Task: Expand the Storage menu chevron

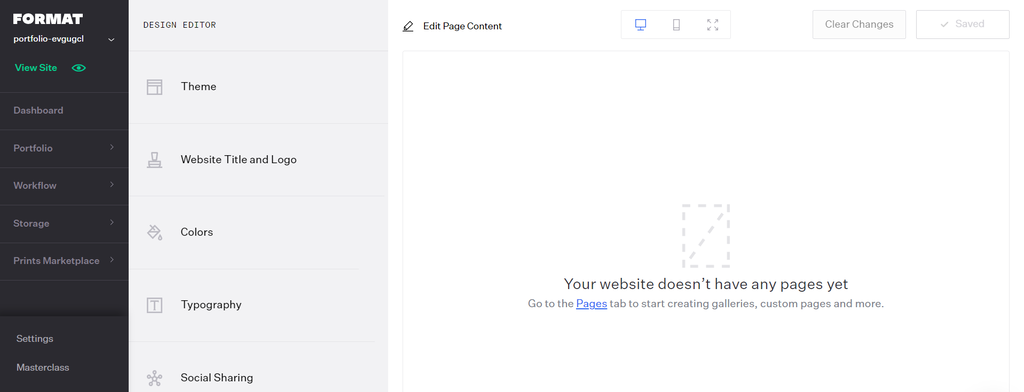Action: point(112,223)
